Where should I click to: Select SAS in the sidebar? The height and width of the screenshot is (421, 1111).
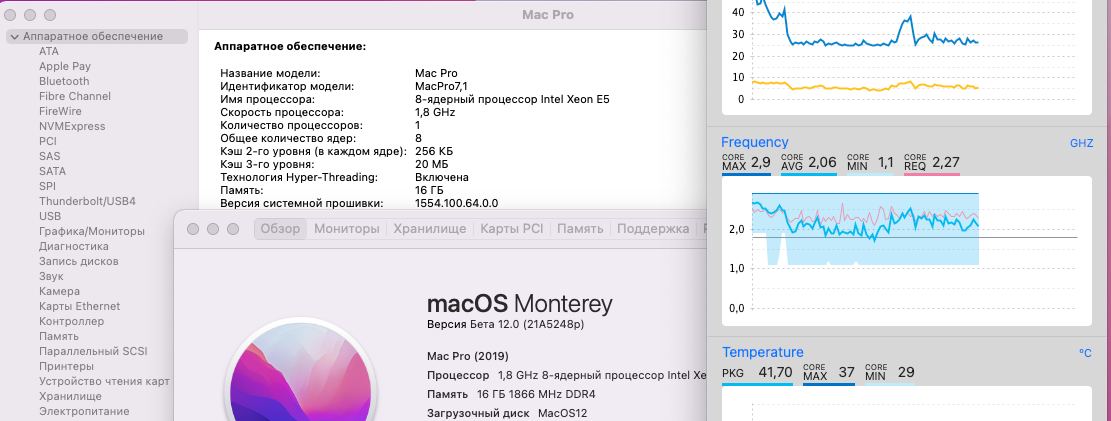50,156
